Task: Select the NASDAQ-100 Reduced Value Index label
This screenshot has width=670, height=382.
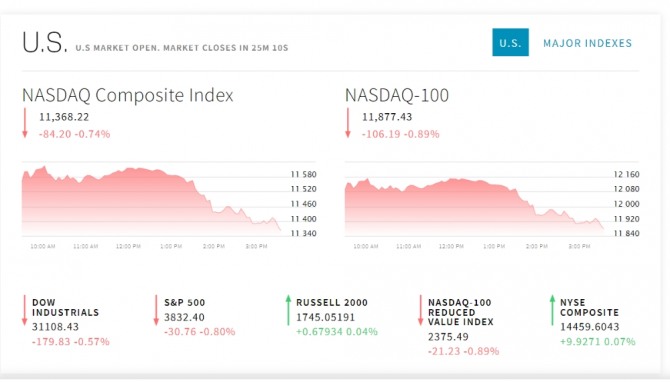Action: [461, 312]
